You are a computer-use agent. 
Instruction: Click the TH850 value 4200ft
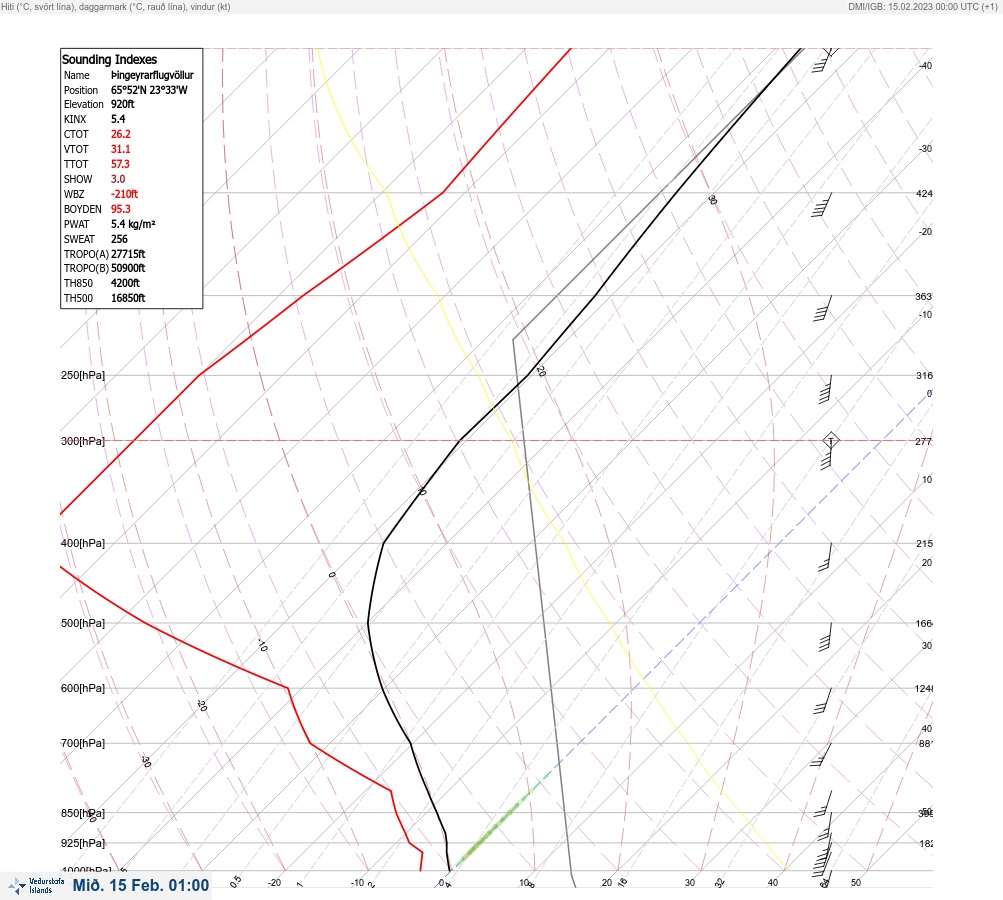[125, 283]
